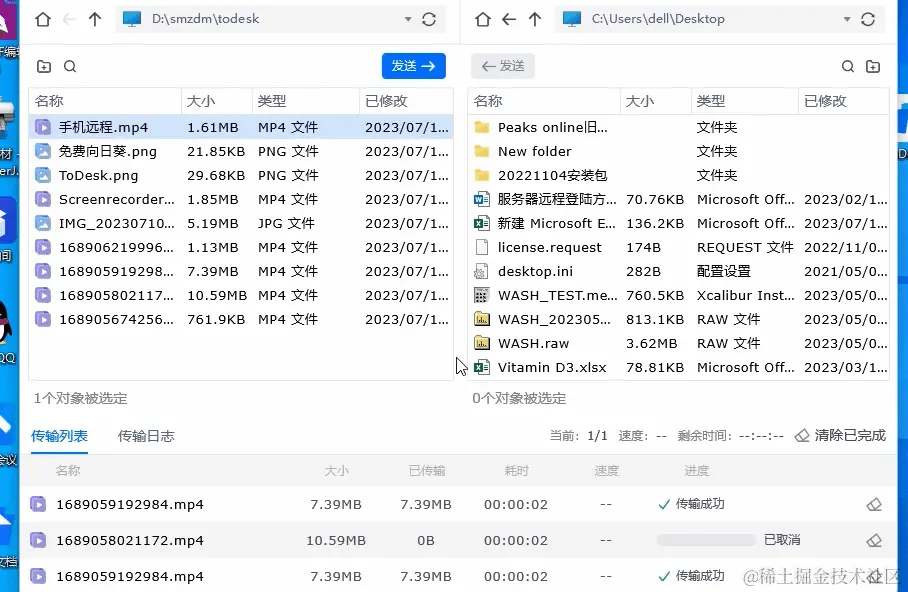
Task: Go up one folder in the remote Desktop pane
Action: pos(534,19)
